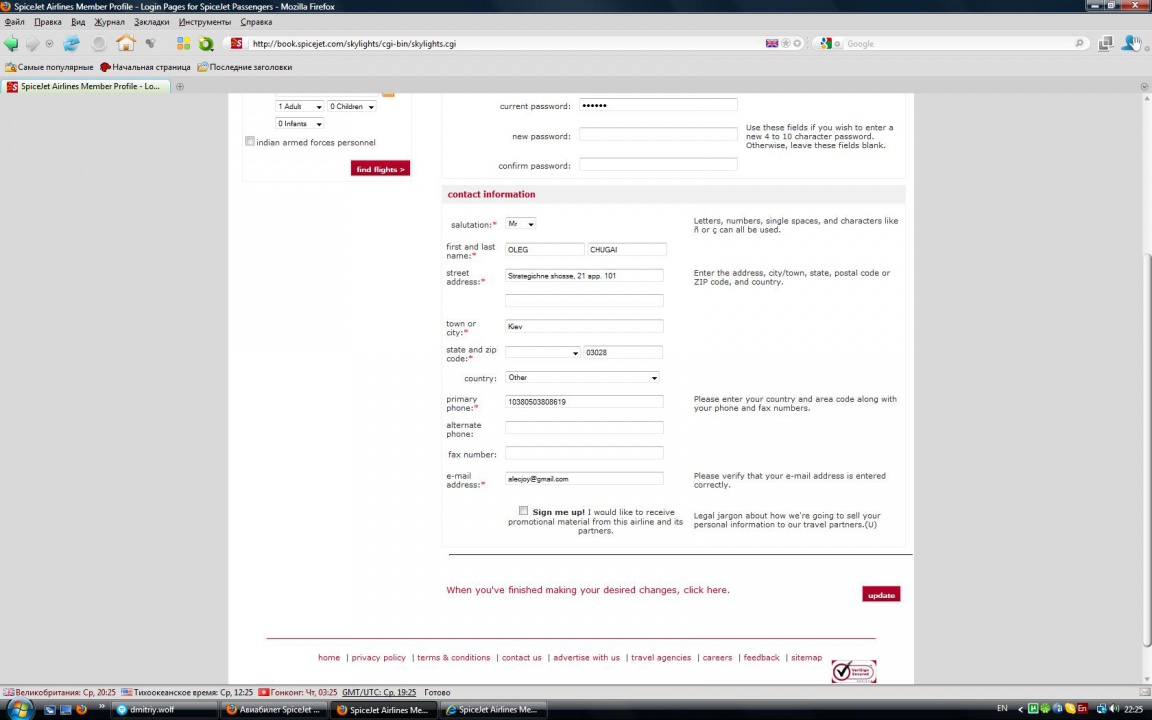Expand the country dropdown showing Other
Viewport: 1152px width, 720px height.
[581, 378]
